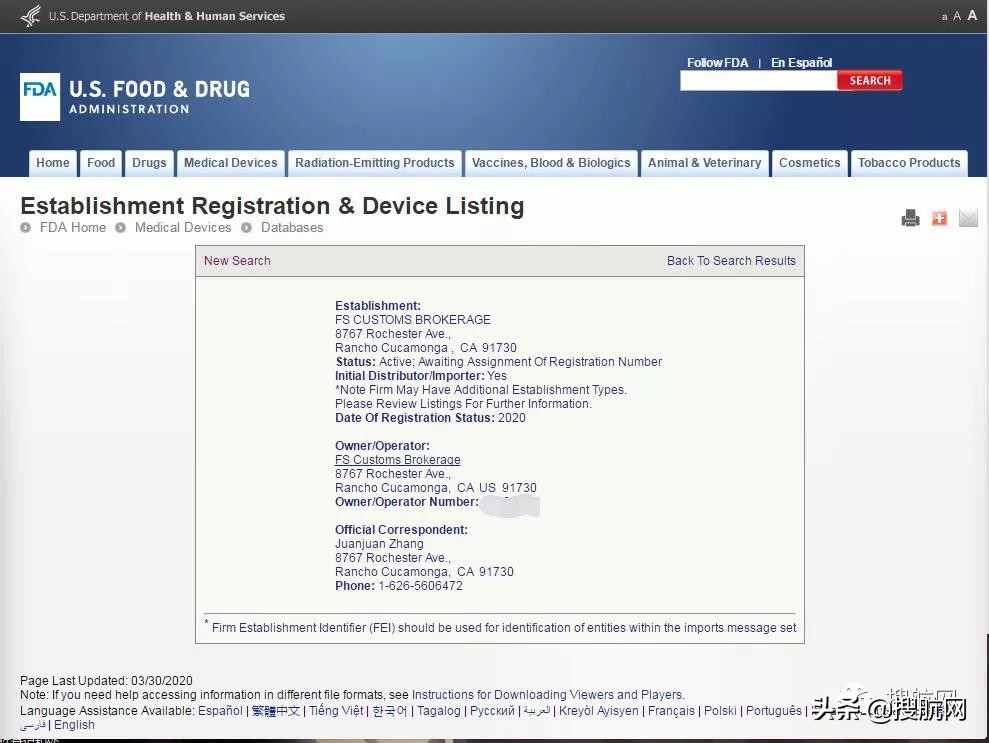Click the 'Date Of Registration Status: 2020' line
The width and height of the screenshot is (989, 743).
[x=430, y=418]
